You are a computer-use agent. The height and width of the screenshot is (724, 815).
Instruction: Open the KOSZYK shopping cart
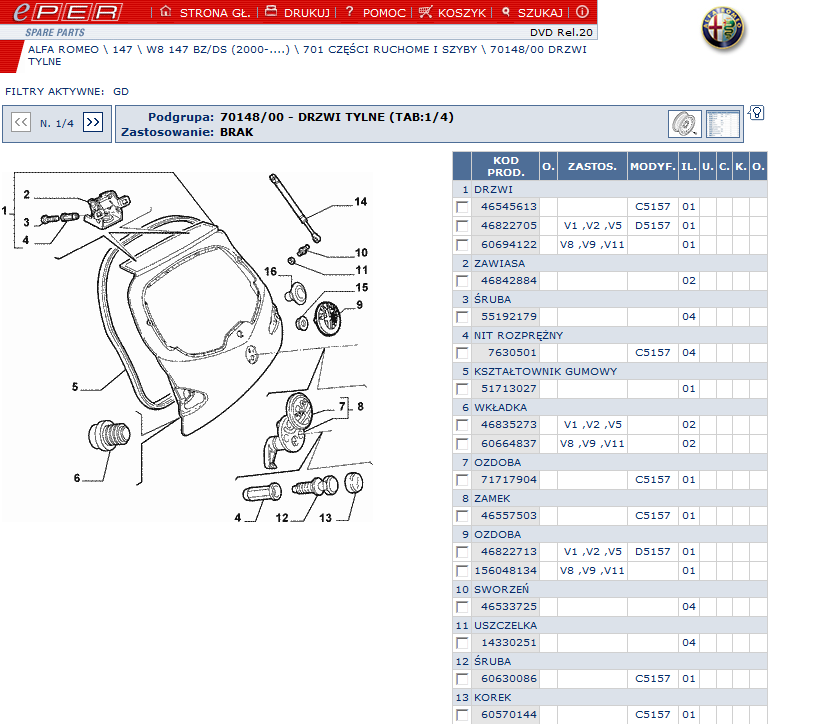pos(452,13)
